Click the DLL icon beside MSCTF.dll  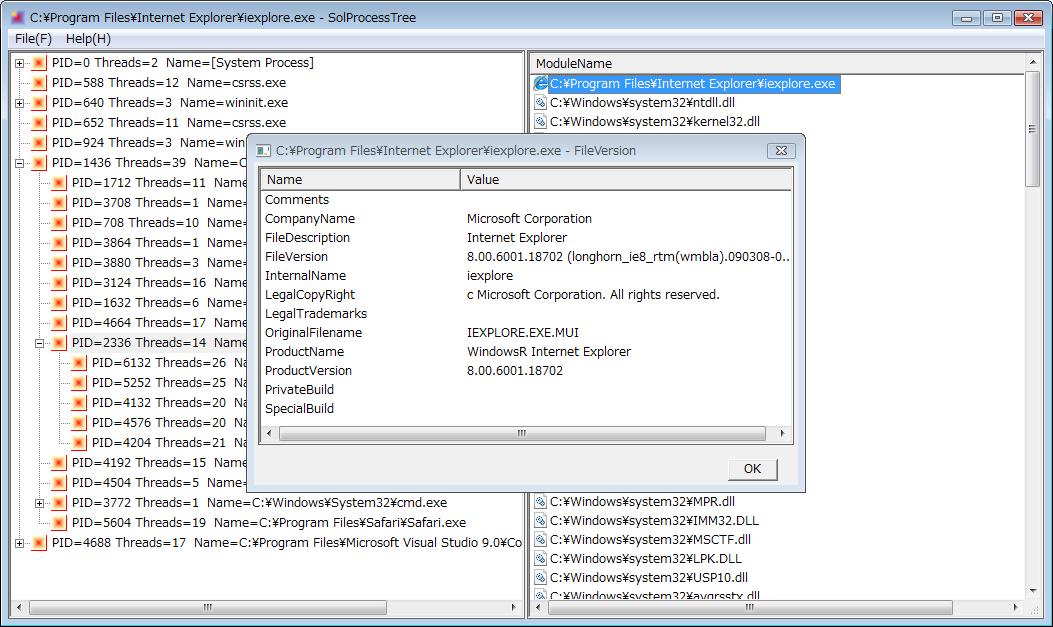541,539
